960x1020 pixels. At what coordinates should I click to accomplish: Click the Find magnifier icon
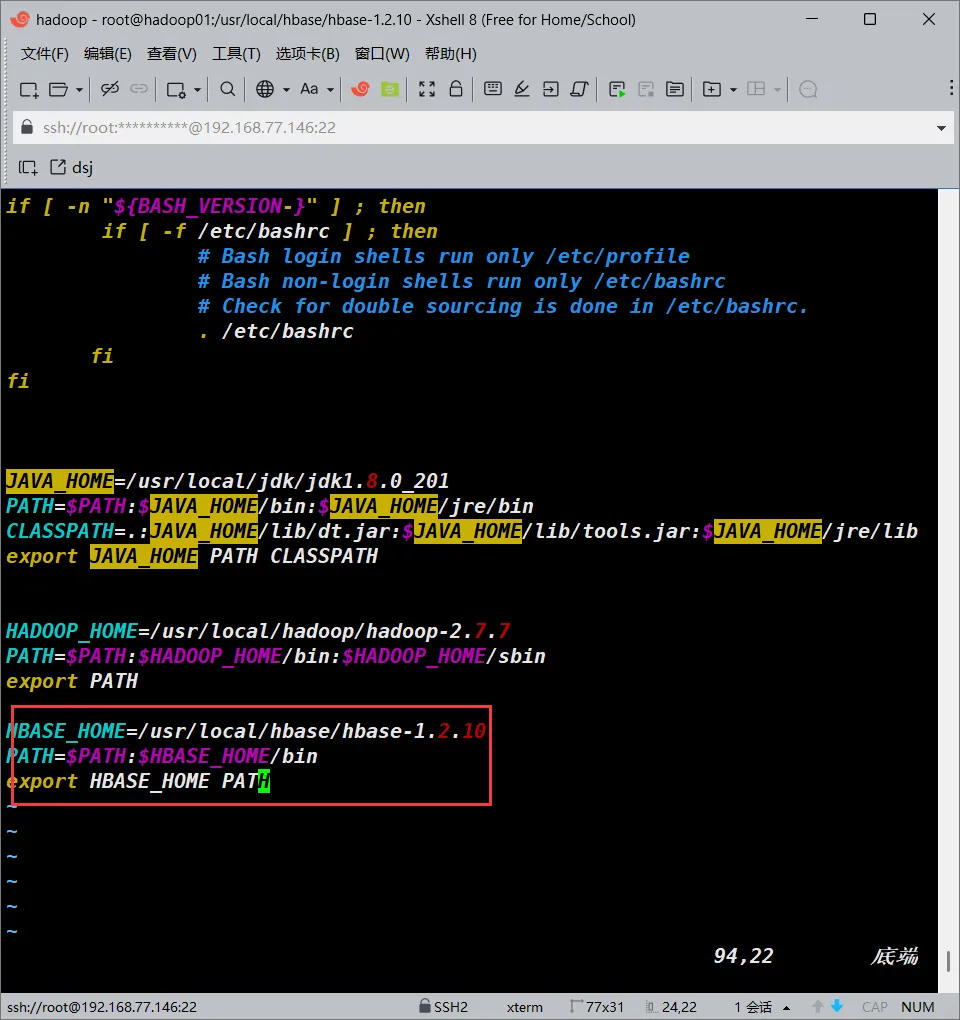[x=227, y=89]
